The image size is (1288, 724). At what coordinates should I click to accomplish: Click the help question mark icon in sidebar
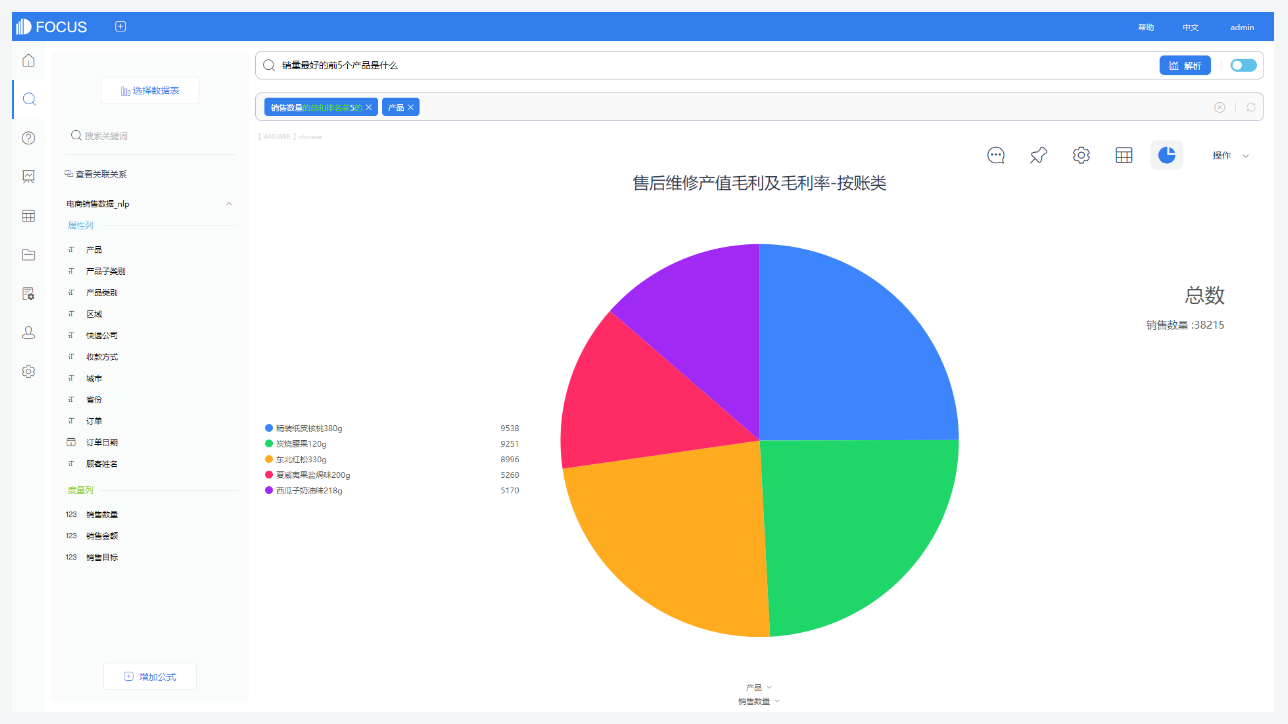pyautogui.click(x=28, y=138)
